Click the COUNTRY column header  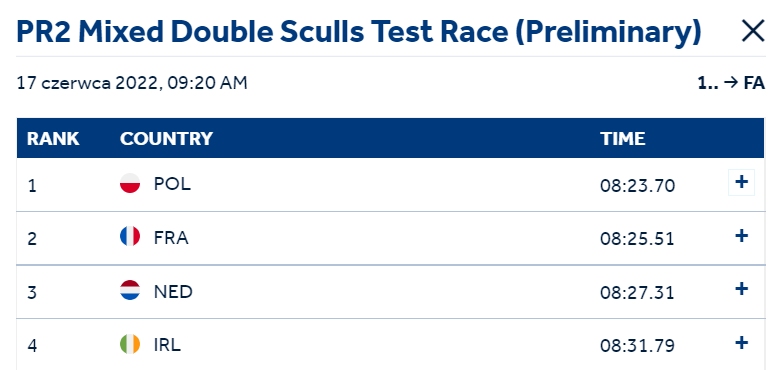click(166, 139)
